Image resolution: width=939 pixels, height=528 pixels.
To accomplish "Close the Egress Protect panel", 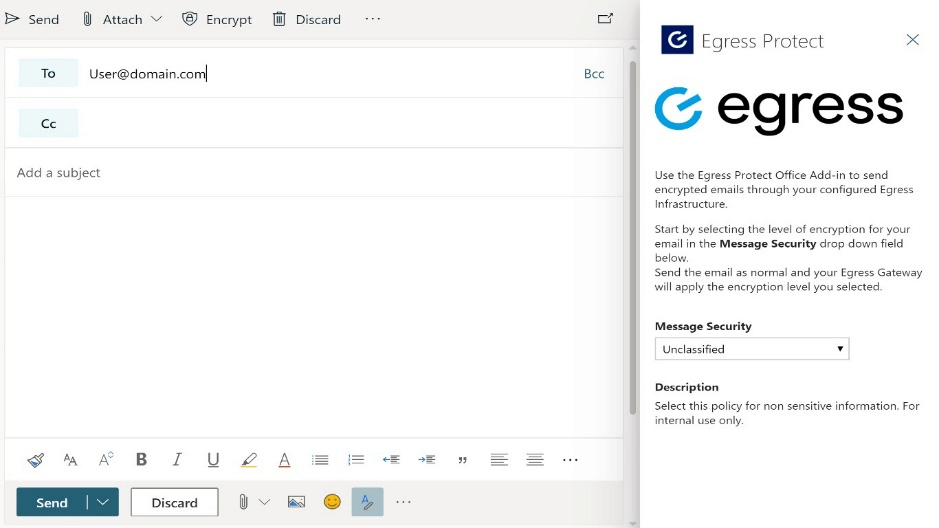I will (x=913, y=40).
